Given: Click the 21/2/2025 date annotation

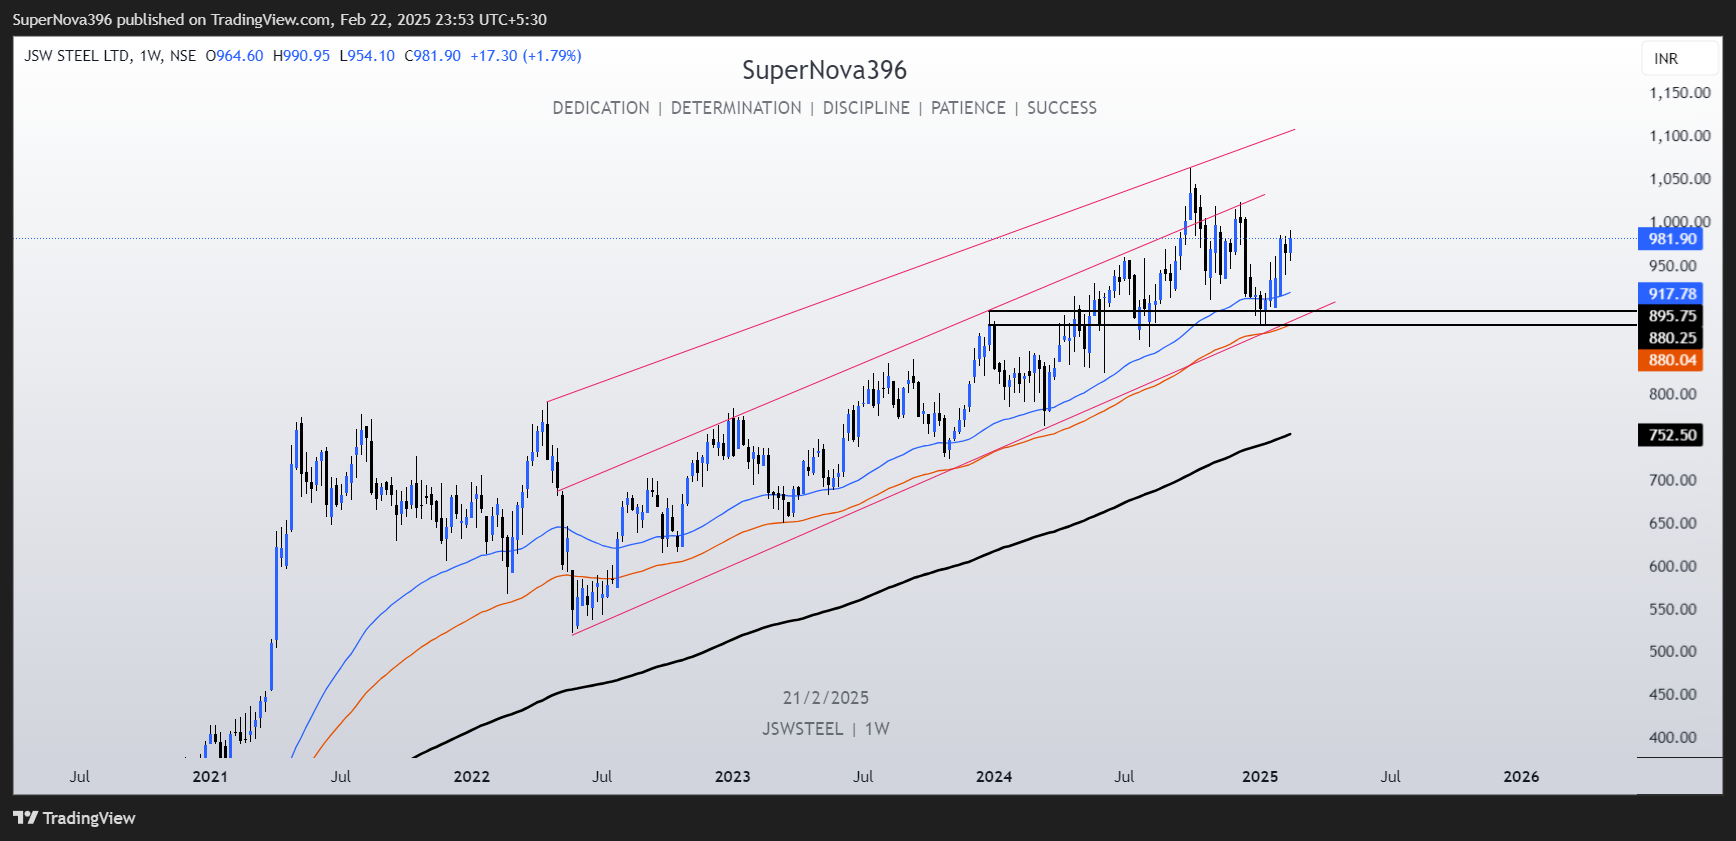Looking at the screenshot, I should point(826,698).
